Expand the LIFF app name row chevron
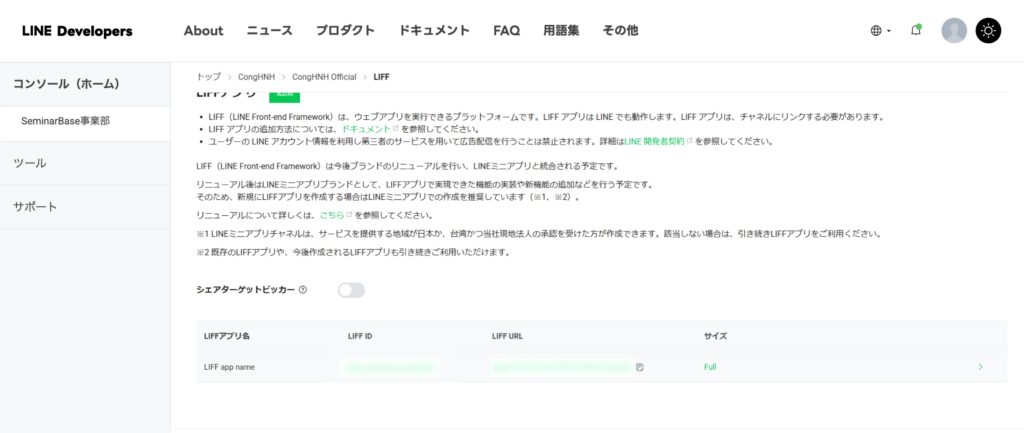Viewport: 1024px width, 433px height. click(980, 367)
